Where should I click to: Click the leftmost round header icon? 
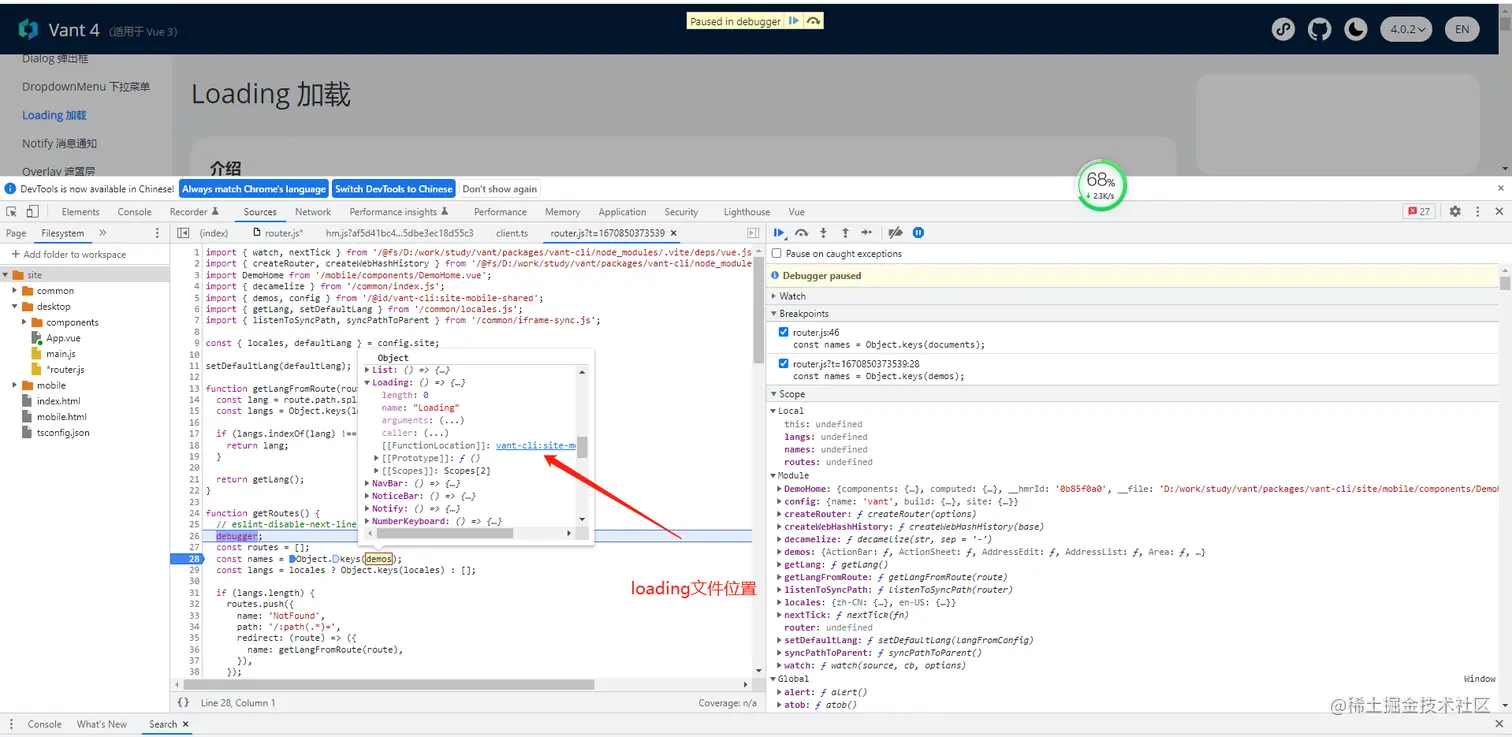(1283, 29)
